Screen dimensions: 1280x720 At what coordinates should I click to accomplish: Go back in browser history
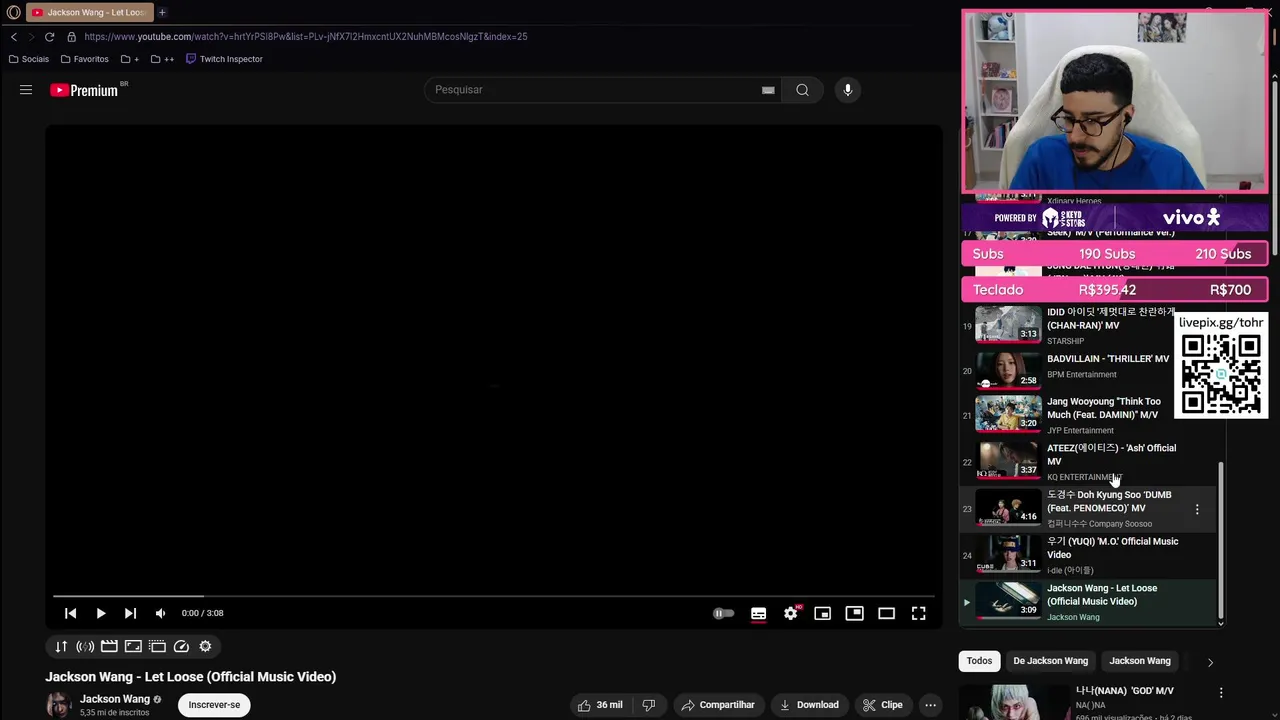(x=14, y=37)
